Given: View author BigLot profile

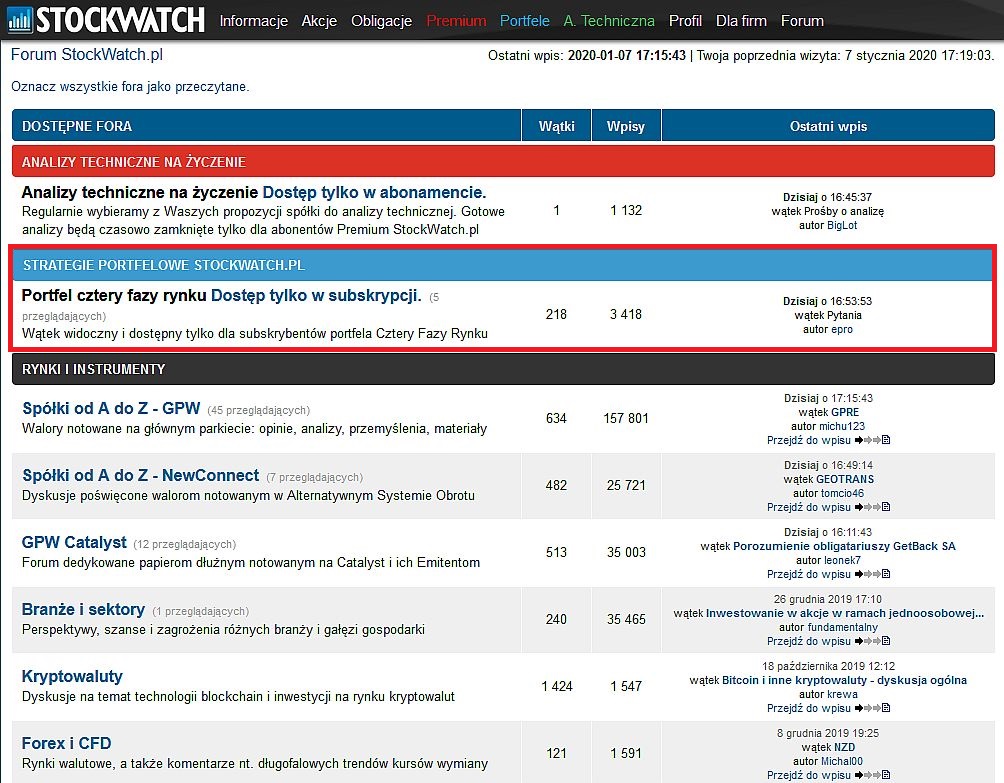Looking at the screenshot, I should pos(842,225).
